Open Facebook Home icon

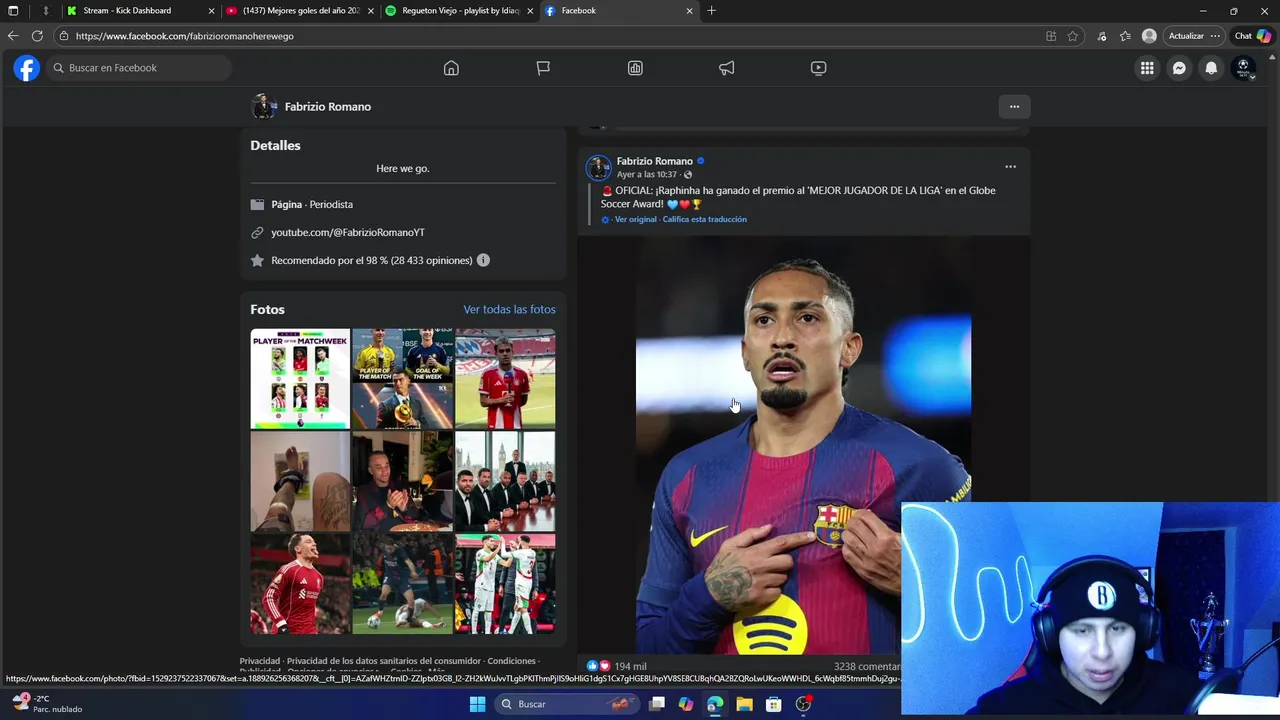[x=451, y=68]
